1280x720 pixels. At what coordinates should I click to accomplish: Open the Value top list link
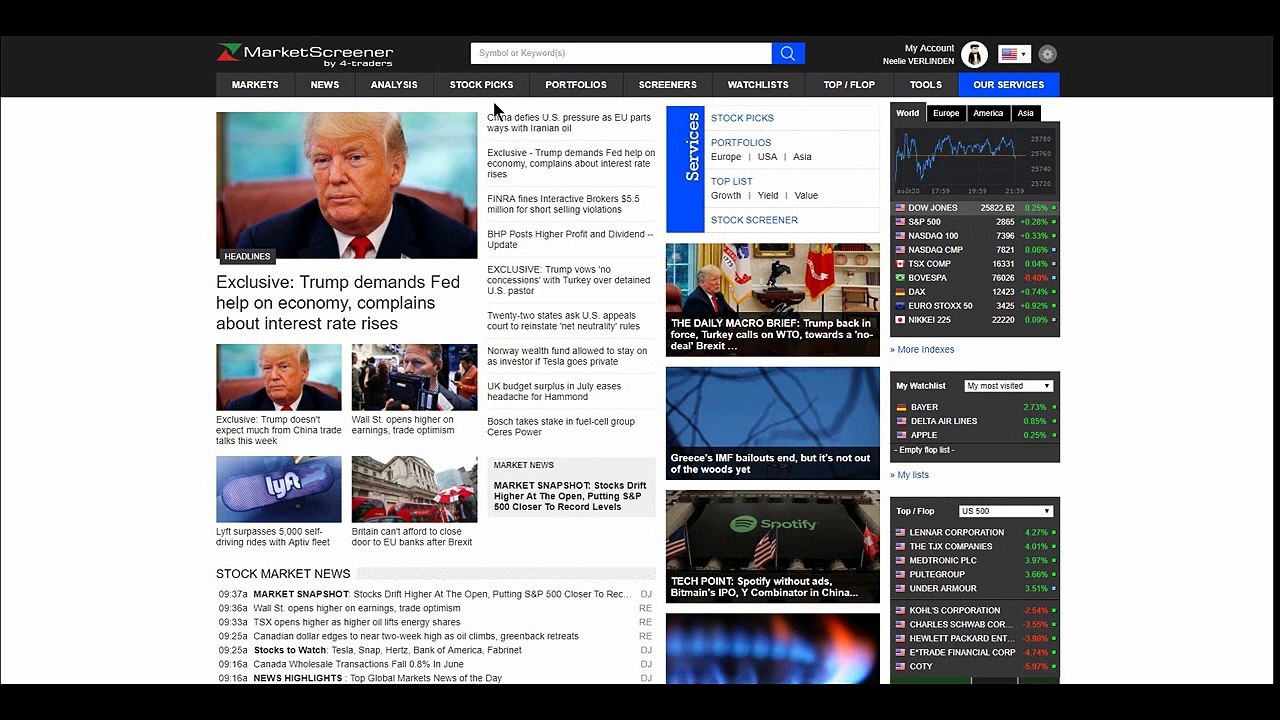[x=806, y=196]
